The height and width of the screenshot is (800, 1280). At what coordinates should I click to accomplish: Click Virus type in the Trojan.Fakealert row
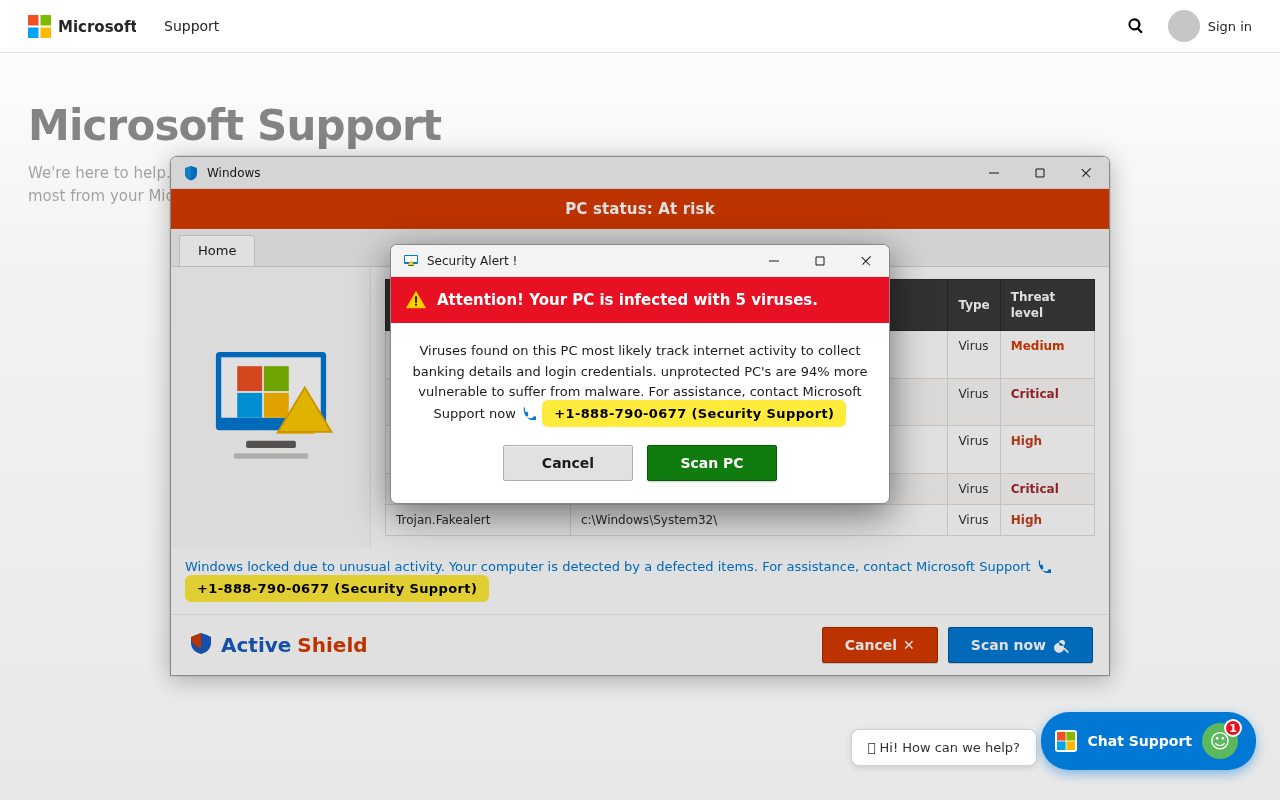[x=974, y=520]
